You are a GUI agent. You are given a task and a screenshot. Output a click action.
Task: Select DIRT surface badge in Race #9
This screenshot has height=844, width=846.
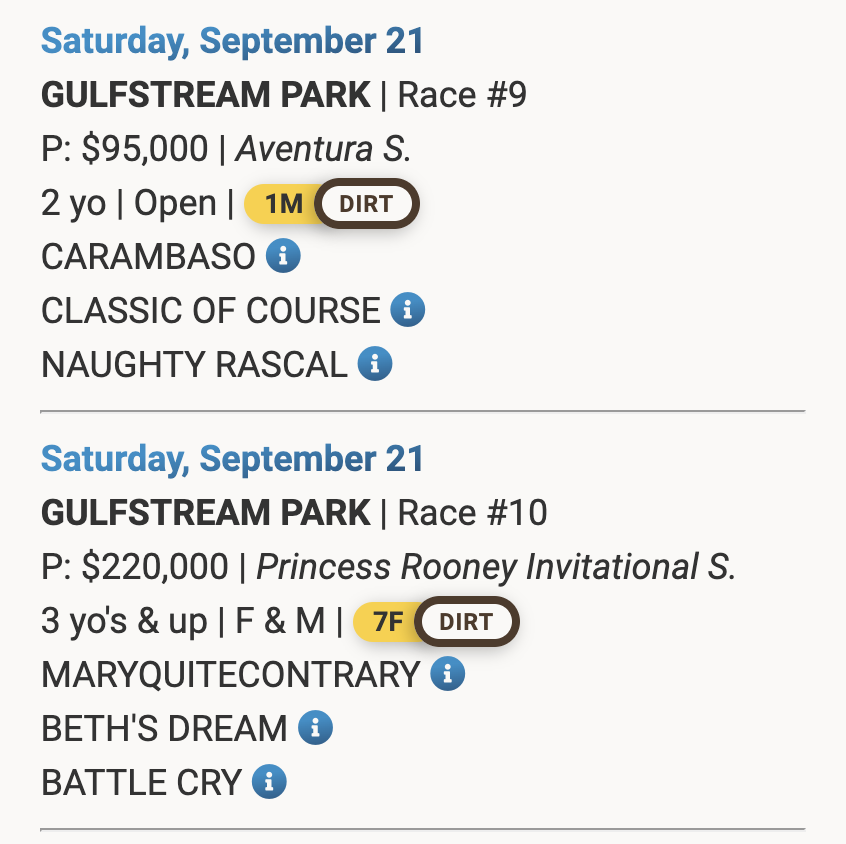pyautogui.click(x=366, y=204)
